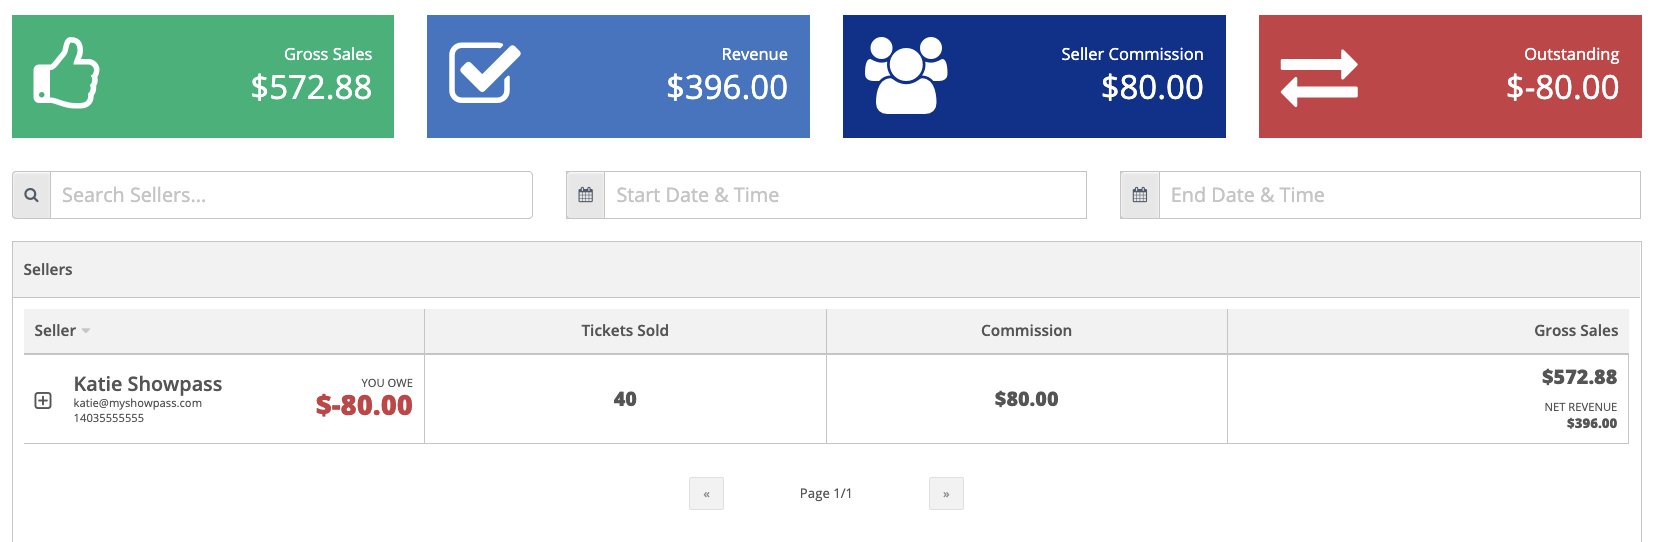Expand Katie Showpass row with plus icon
The height and width of the screenshot is (542, 1655).
43,400
